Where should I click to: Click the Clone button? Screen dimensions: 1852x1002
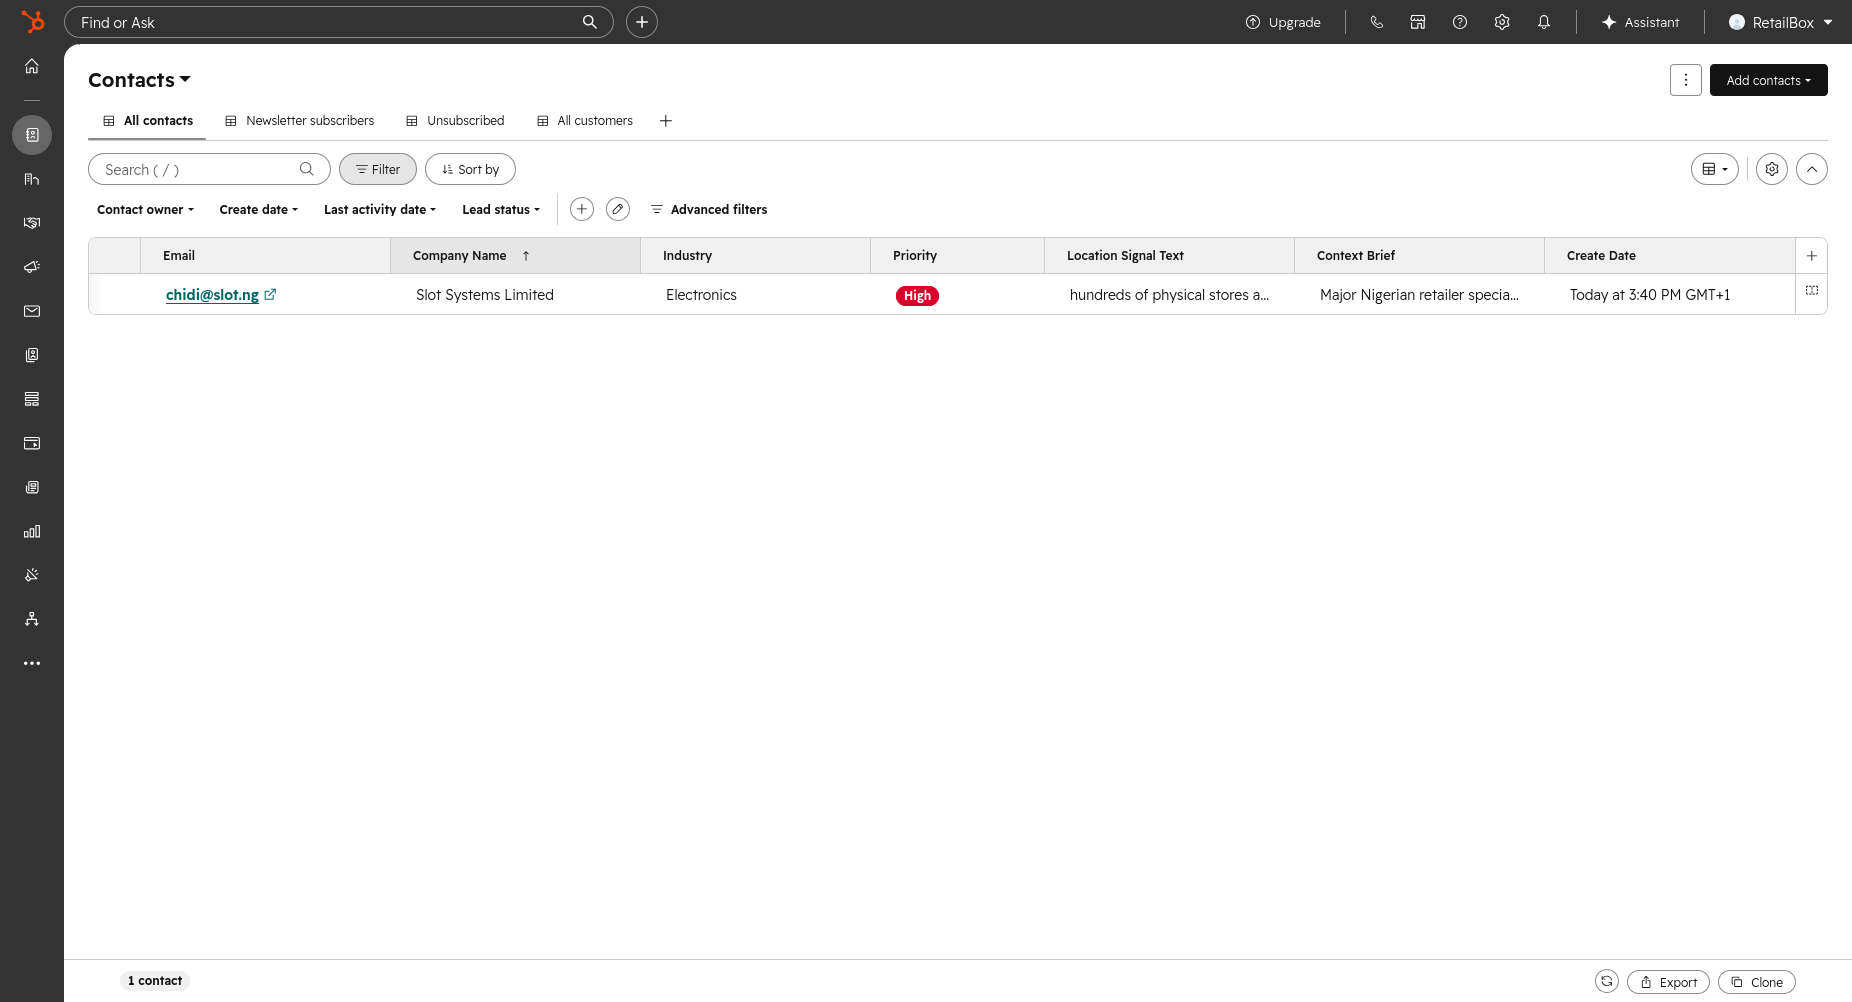[1757, 982]
